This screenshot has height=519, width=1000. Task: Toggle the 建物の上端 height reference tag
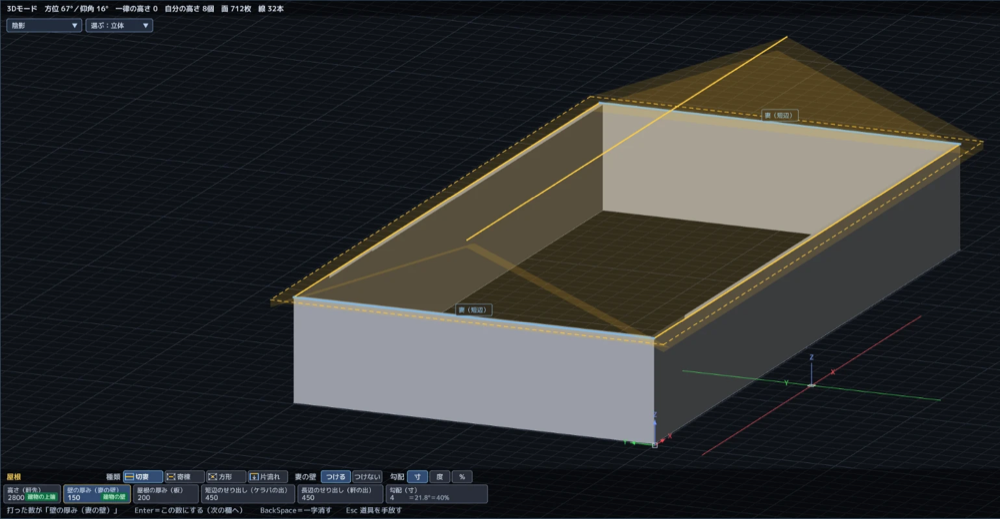click(x=41, y=497)
